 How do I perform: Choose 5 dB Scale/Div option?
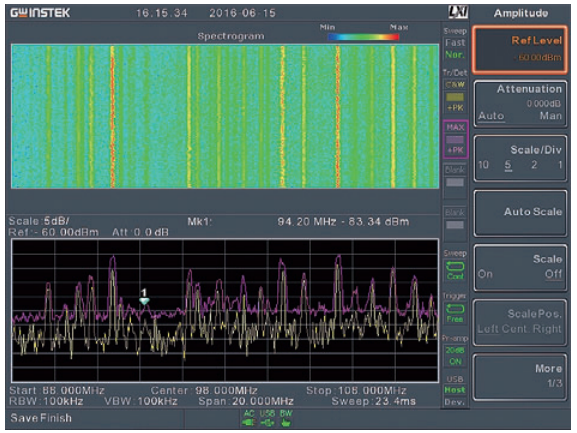pyautogui.click(x=508, y=165)
